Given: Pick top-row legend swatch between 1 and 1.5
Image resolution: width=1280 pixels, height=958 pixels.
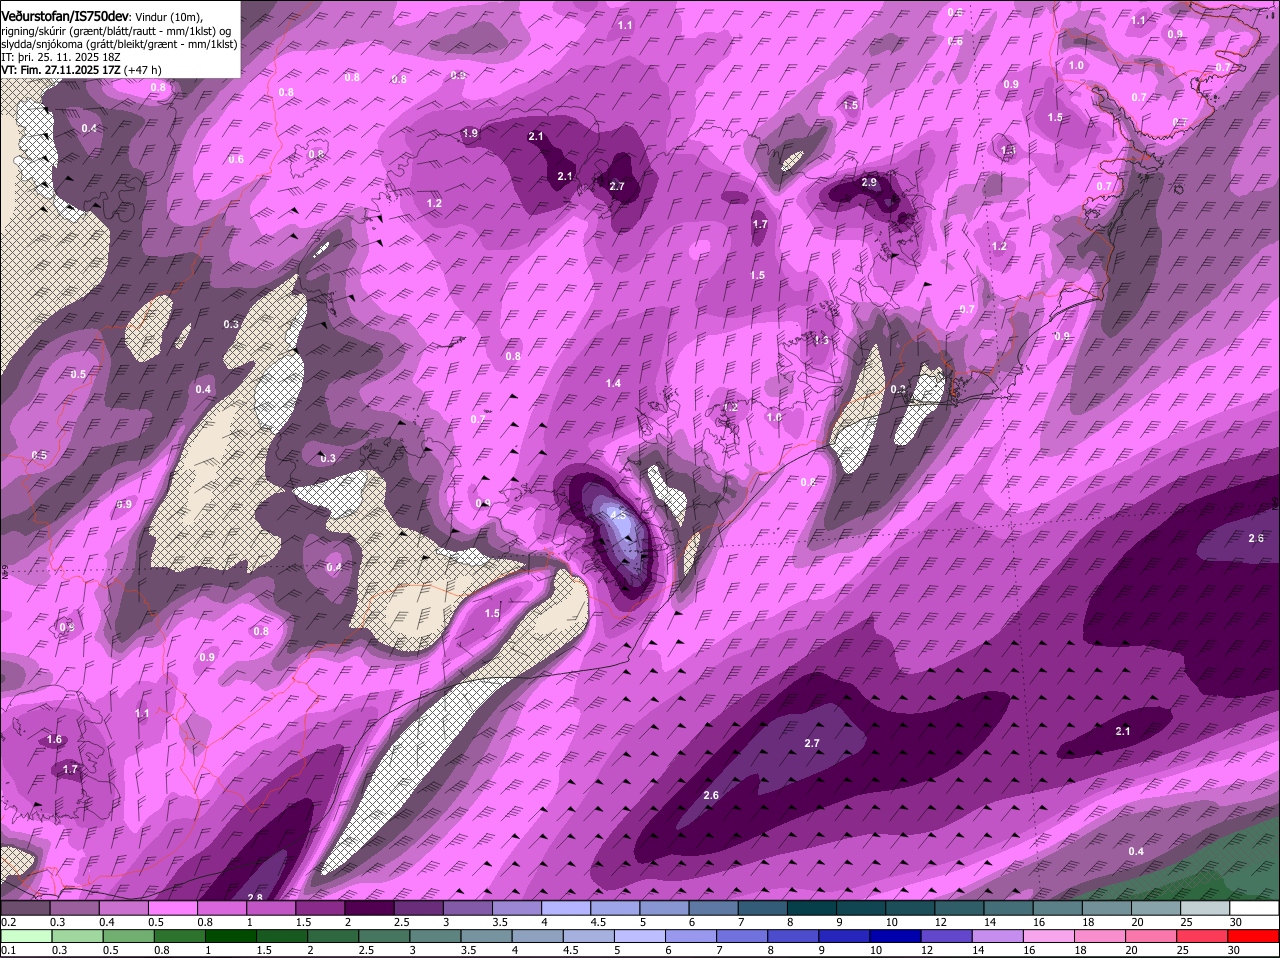Looking at the screenshot, I should [x=270, y=908].
